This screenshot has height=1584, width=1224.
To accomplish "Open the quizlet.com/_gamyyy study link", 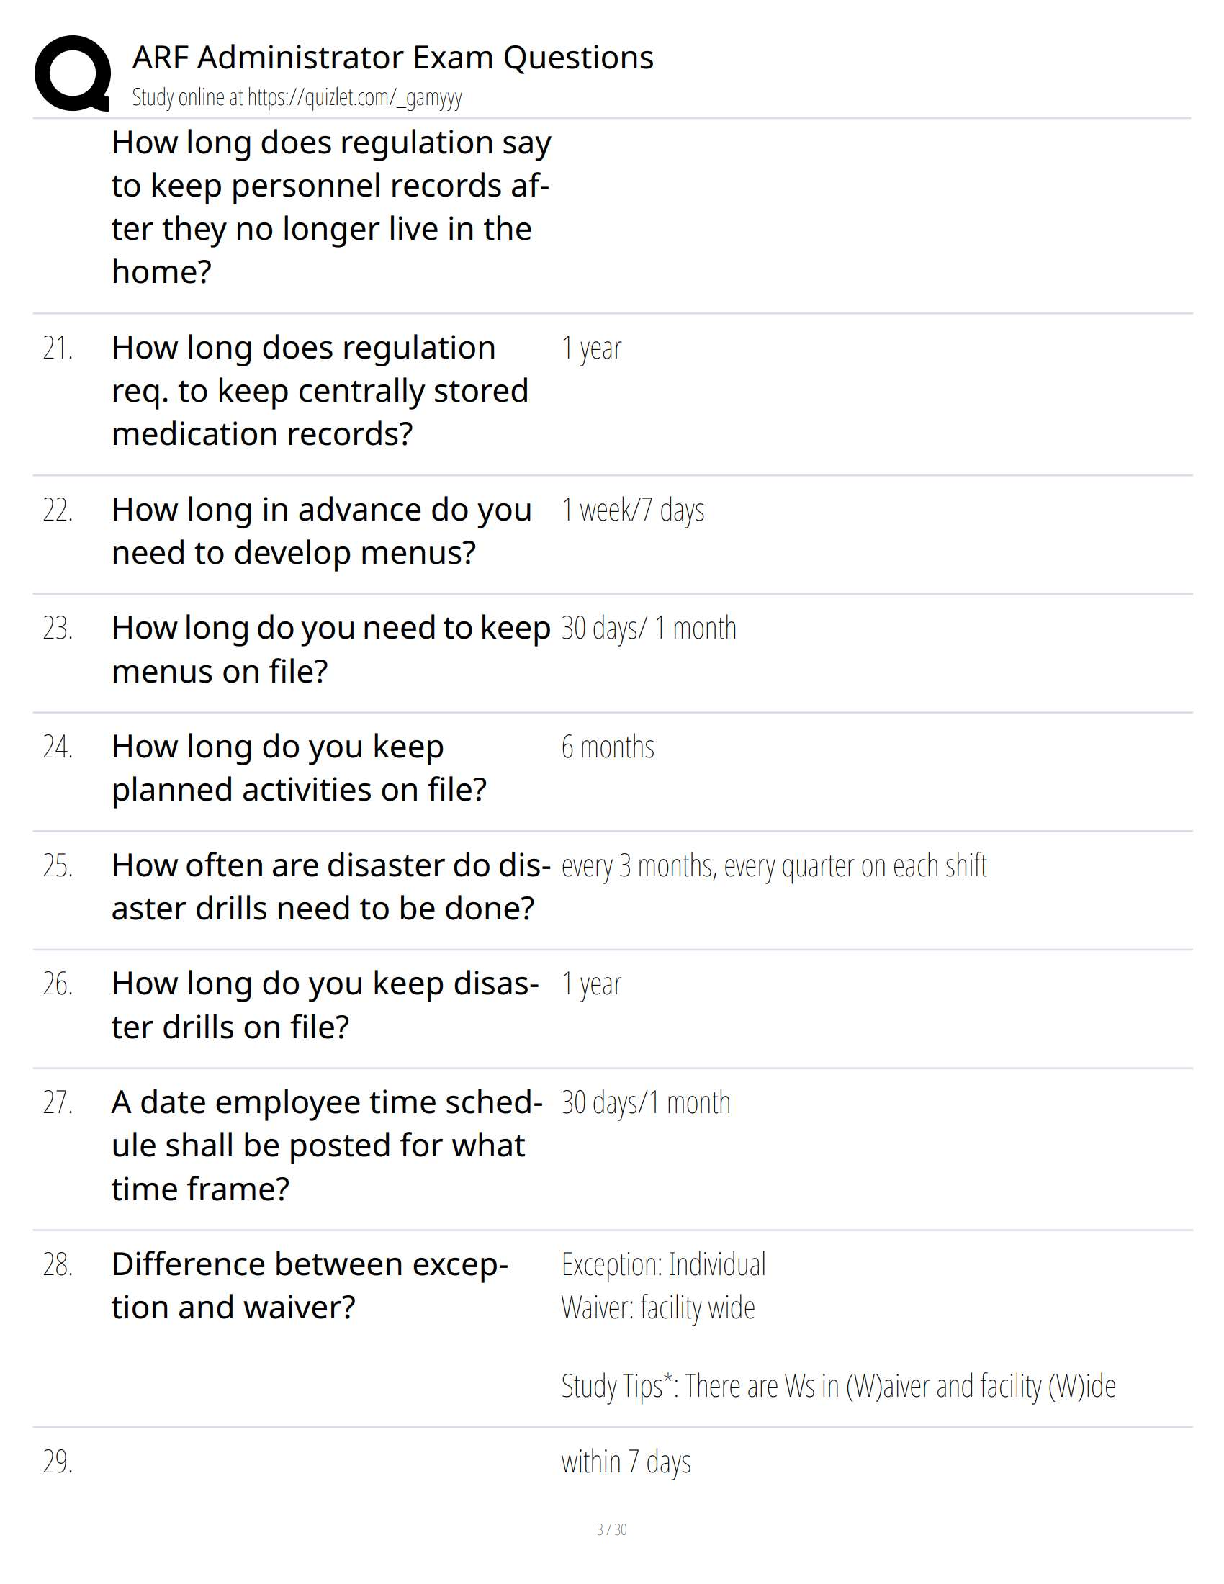I will tap(297, 97).
